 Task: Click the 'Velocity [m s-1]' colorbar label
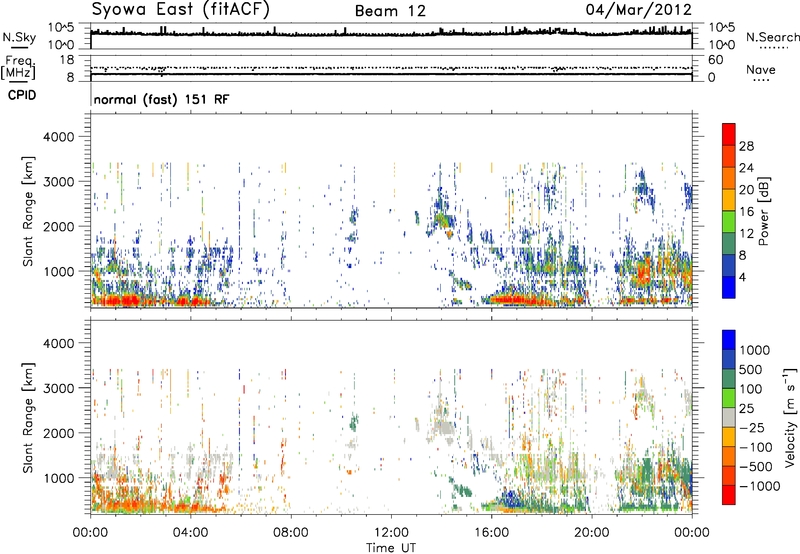coord(790,417)
